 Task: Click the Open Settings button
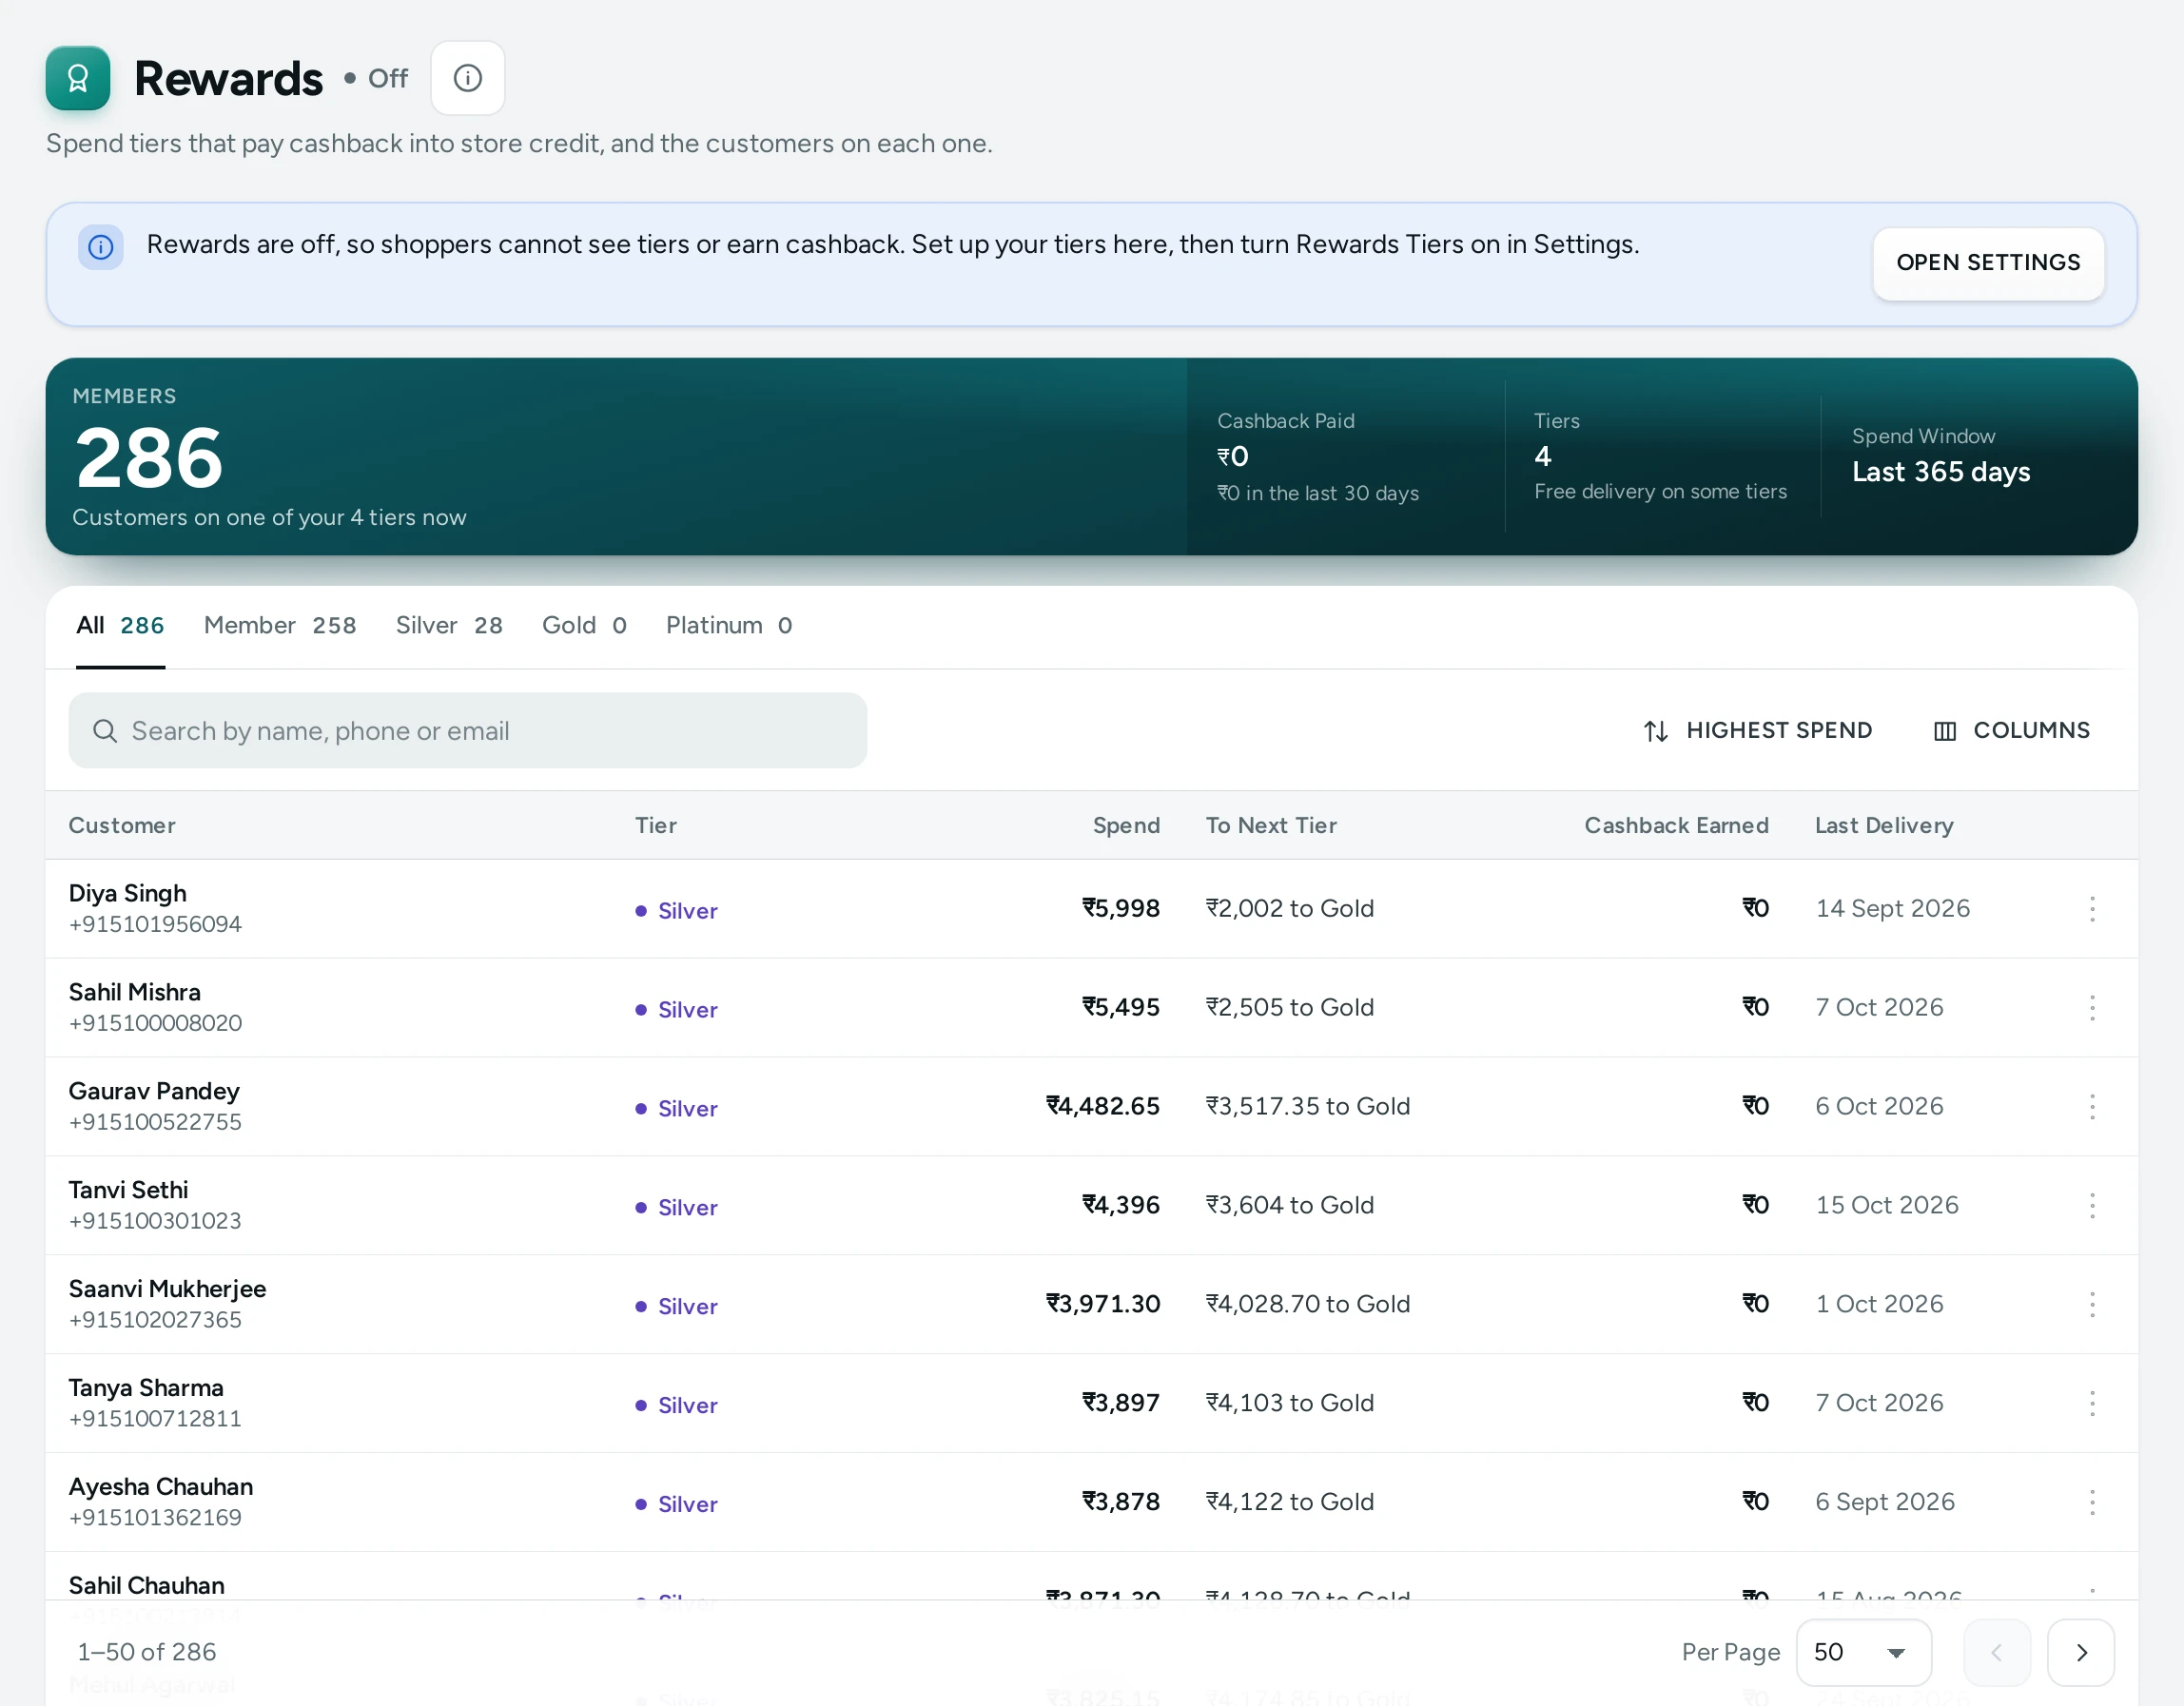[x=1988, y=263]
